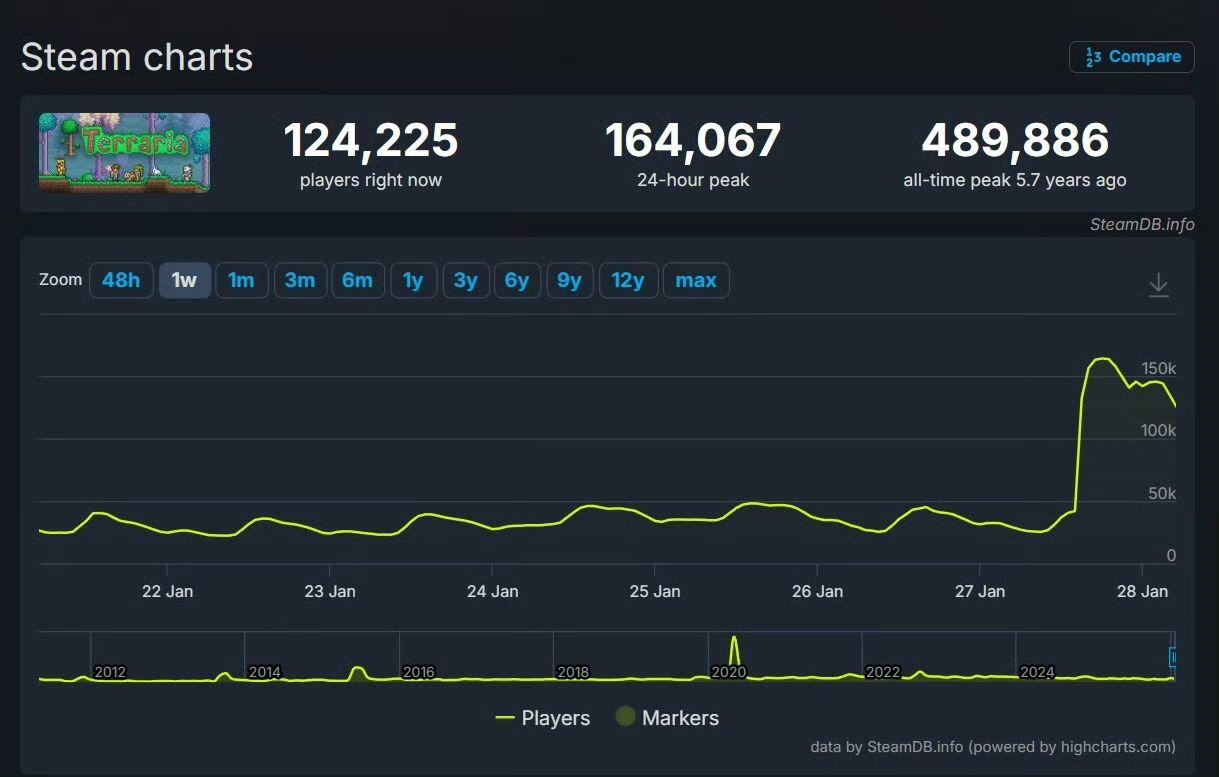Click the 164,067 24-hour peak value

(x=693, y=140)
